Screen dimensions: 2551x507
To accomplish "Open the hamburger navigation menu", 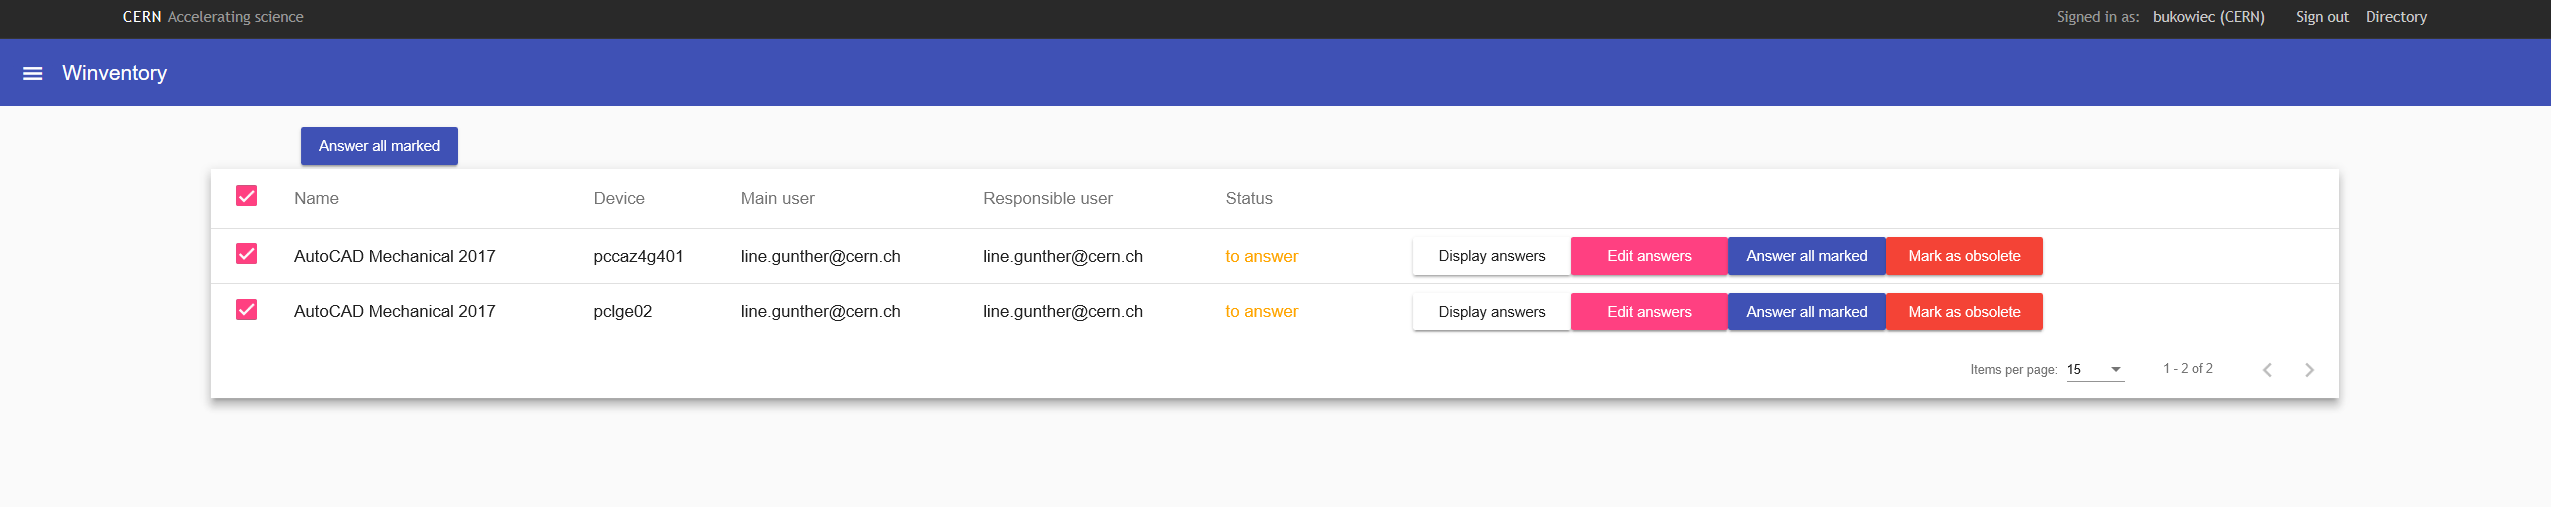I will 32,73.
